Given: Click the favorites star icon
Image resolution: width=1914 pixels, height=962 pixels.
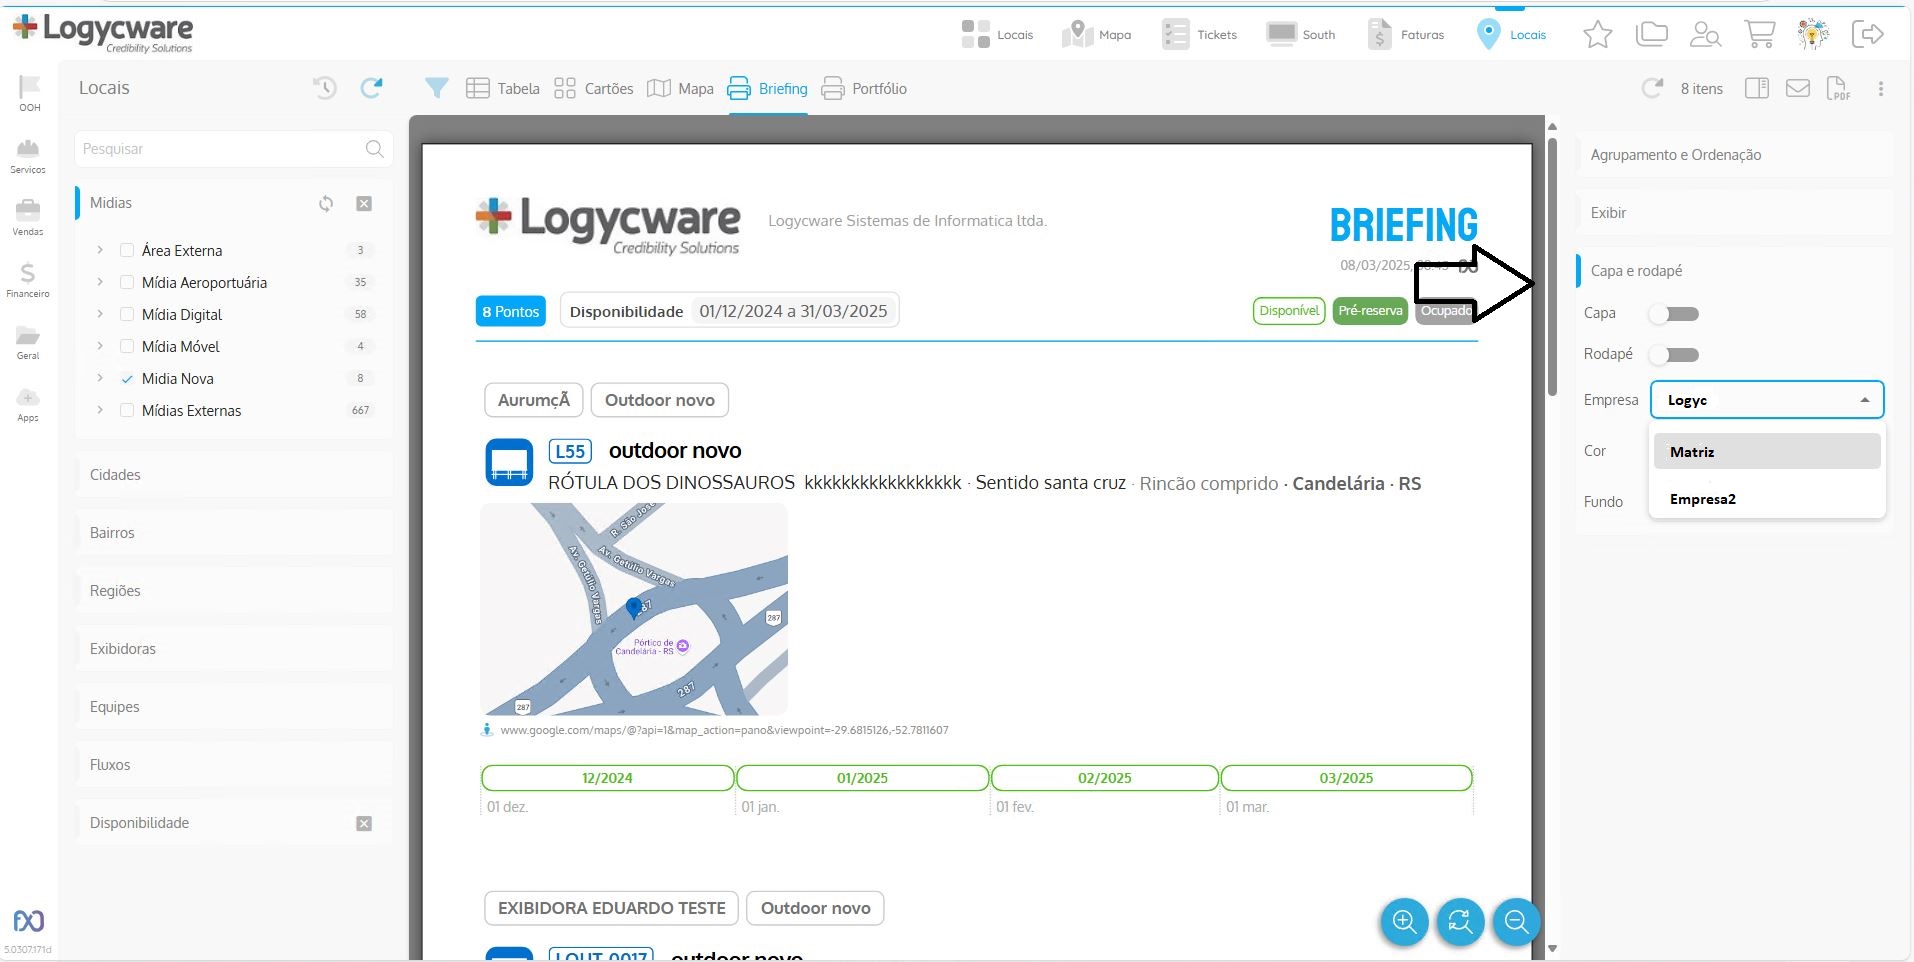Looking at the screenshot, I should [1597, 34].
